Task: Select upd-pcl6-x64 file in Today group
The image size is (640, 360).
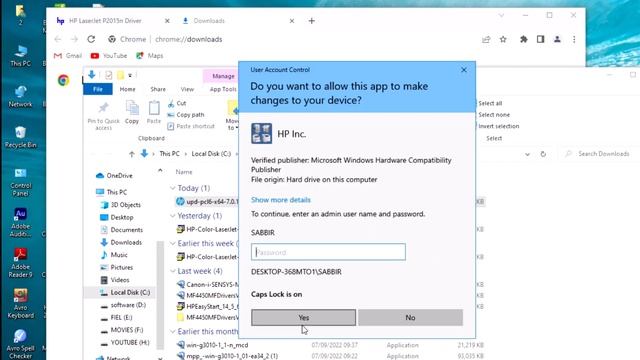Action: click(207, 202)
